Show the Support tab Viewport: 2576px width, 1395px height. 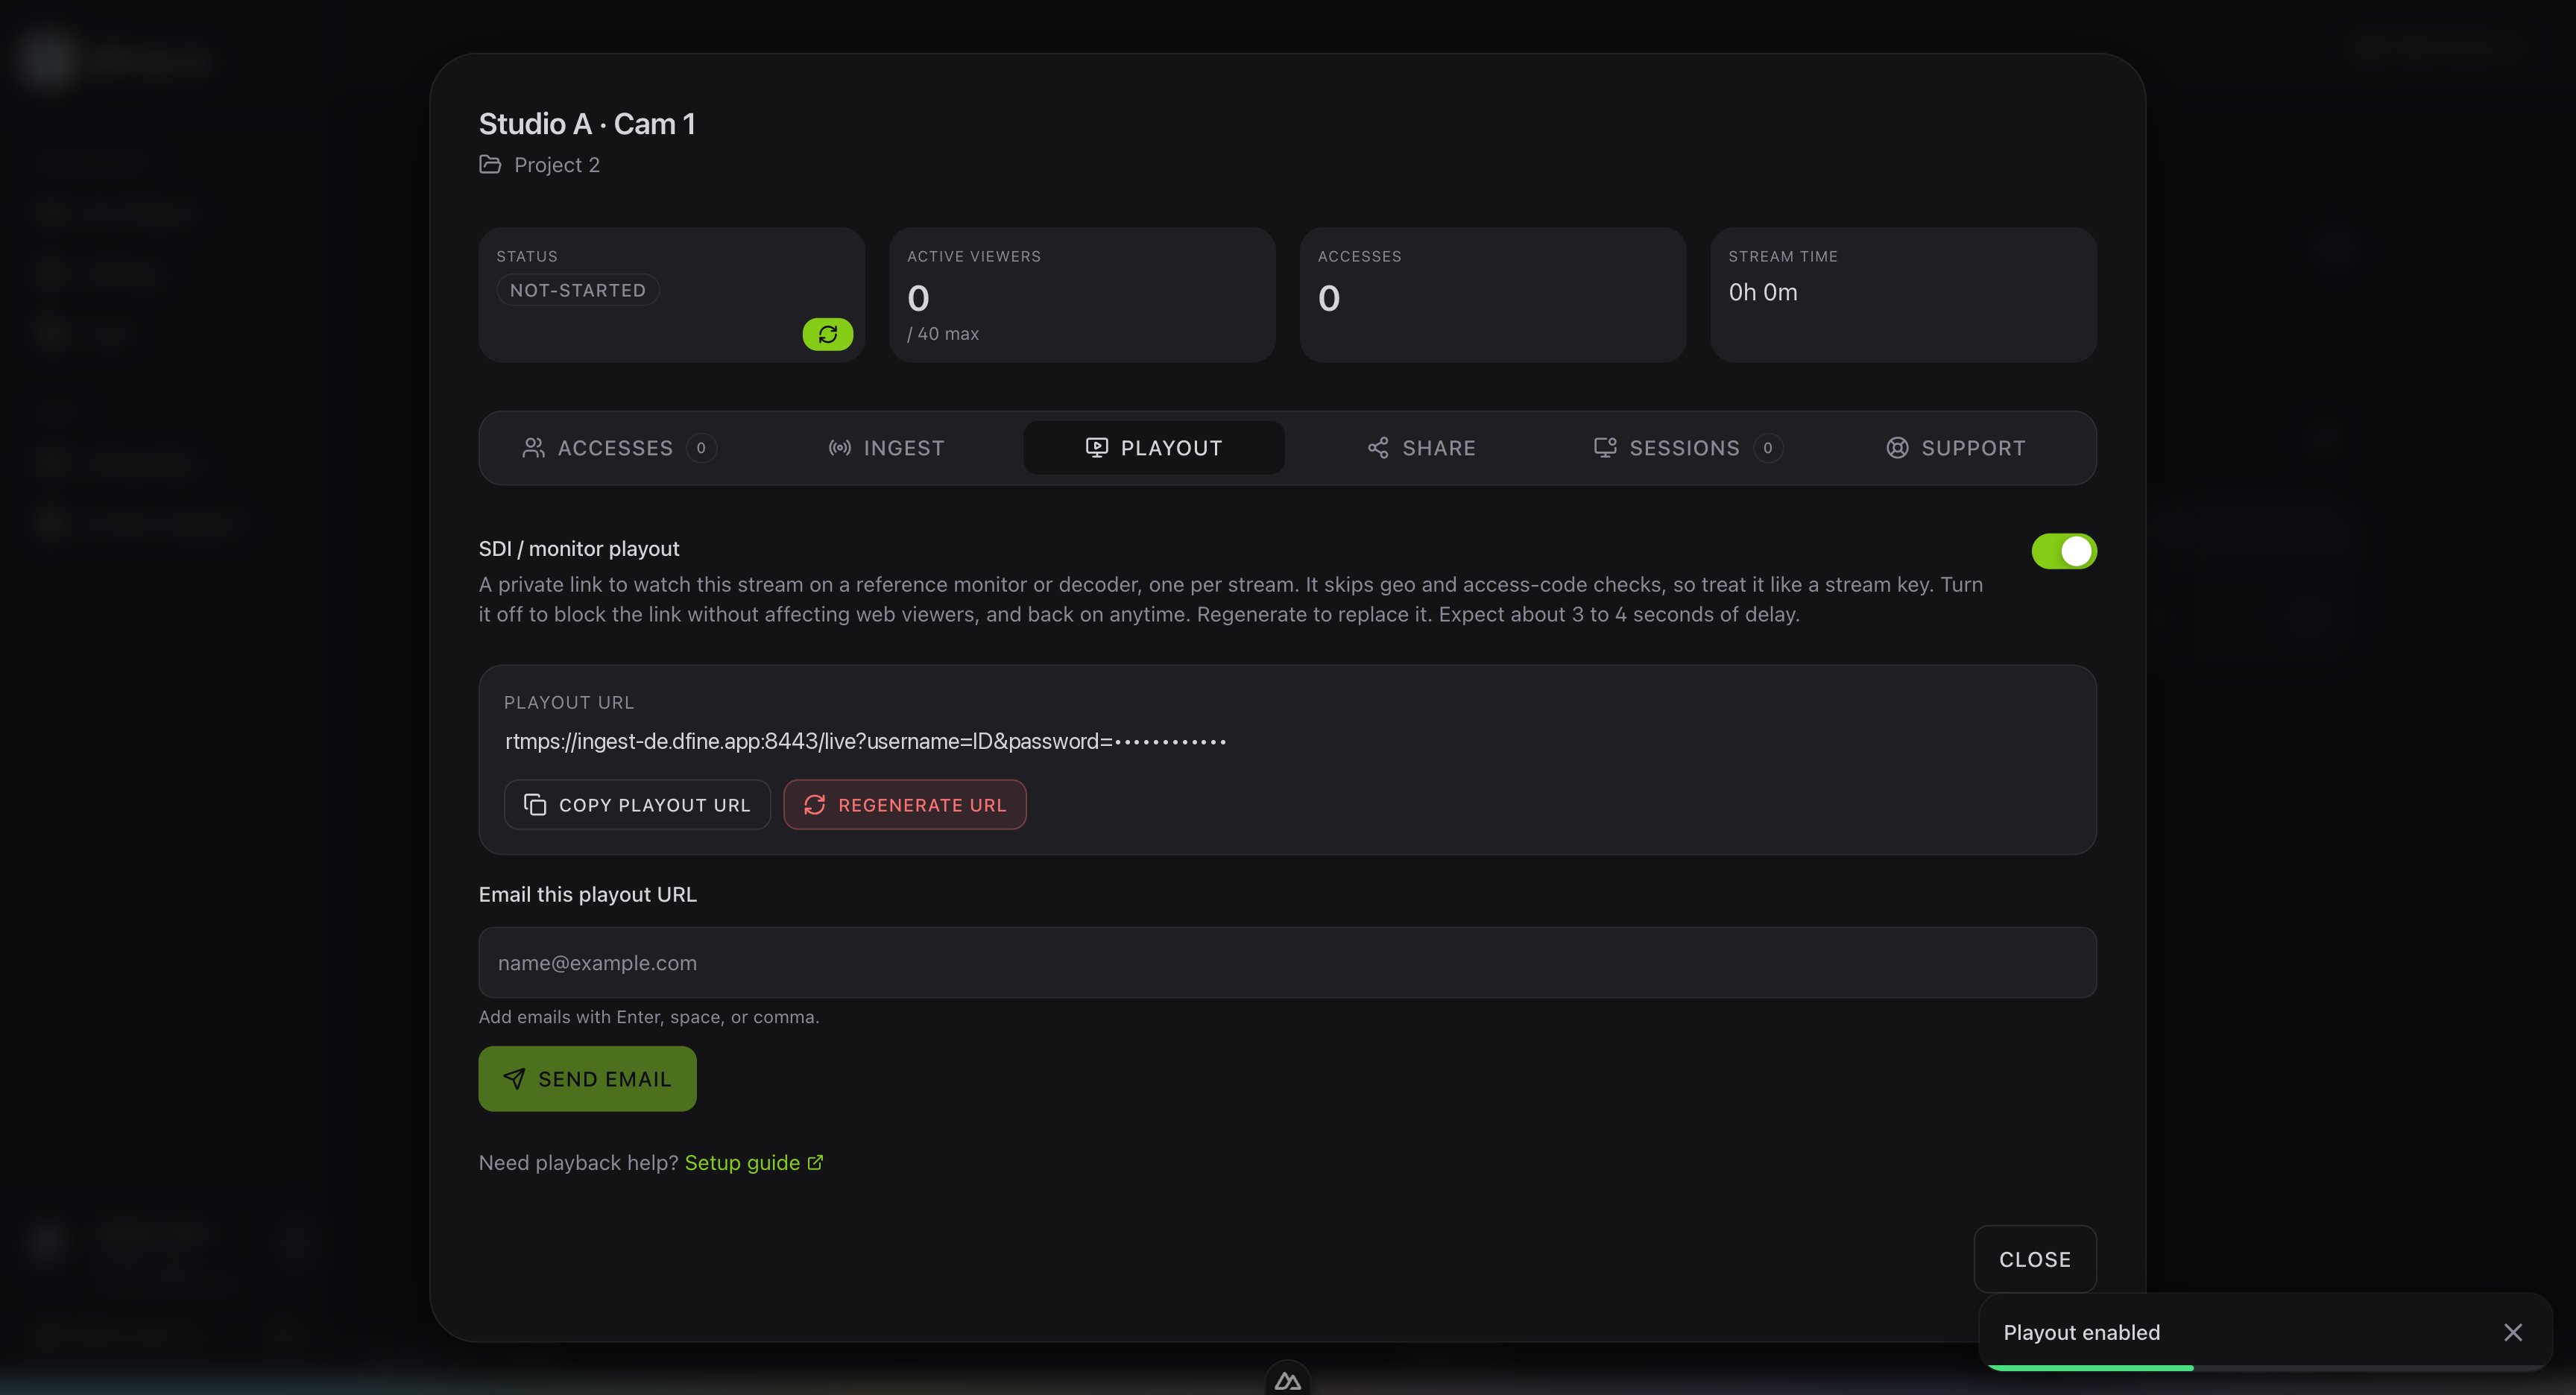pyautogui.click(x=1956, y=448)
